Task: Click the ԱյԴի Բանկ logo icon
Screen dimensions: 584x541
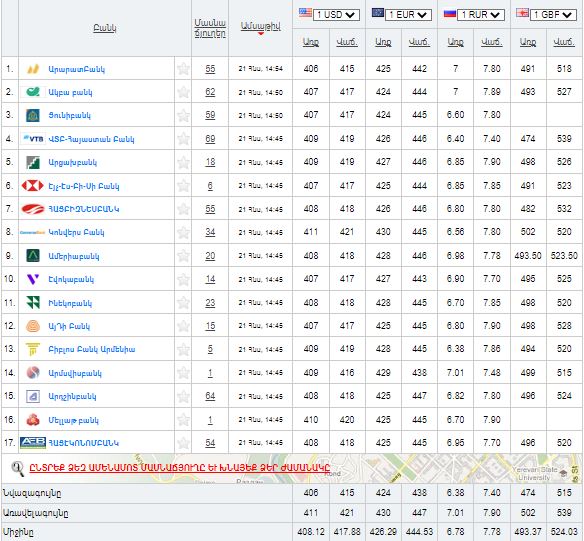Action: coord(33,326)
